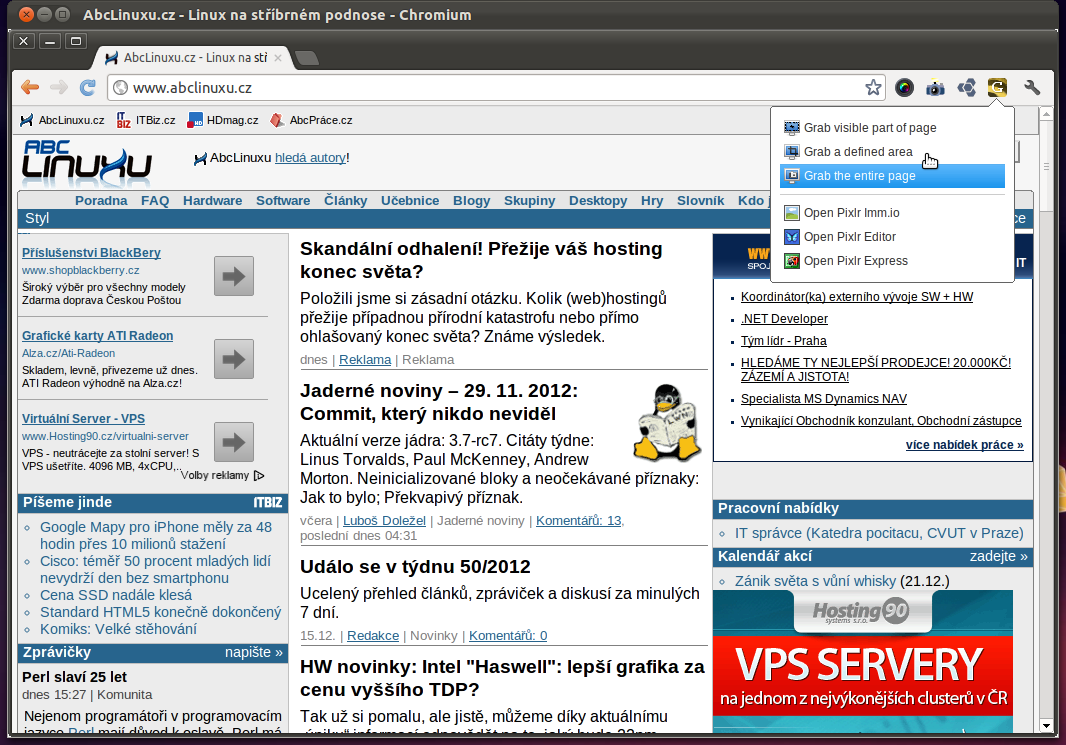Follow the 'hledá autory' link
Screen dimensions: 1066x745
310,158
